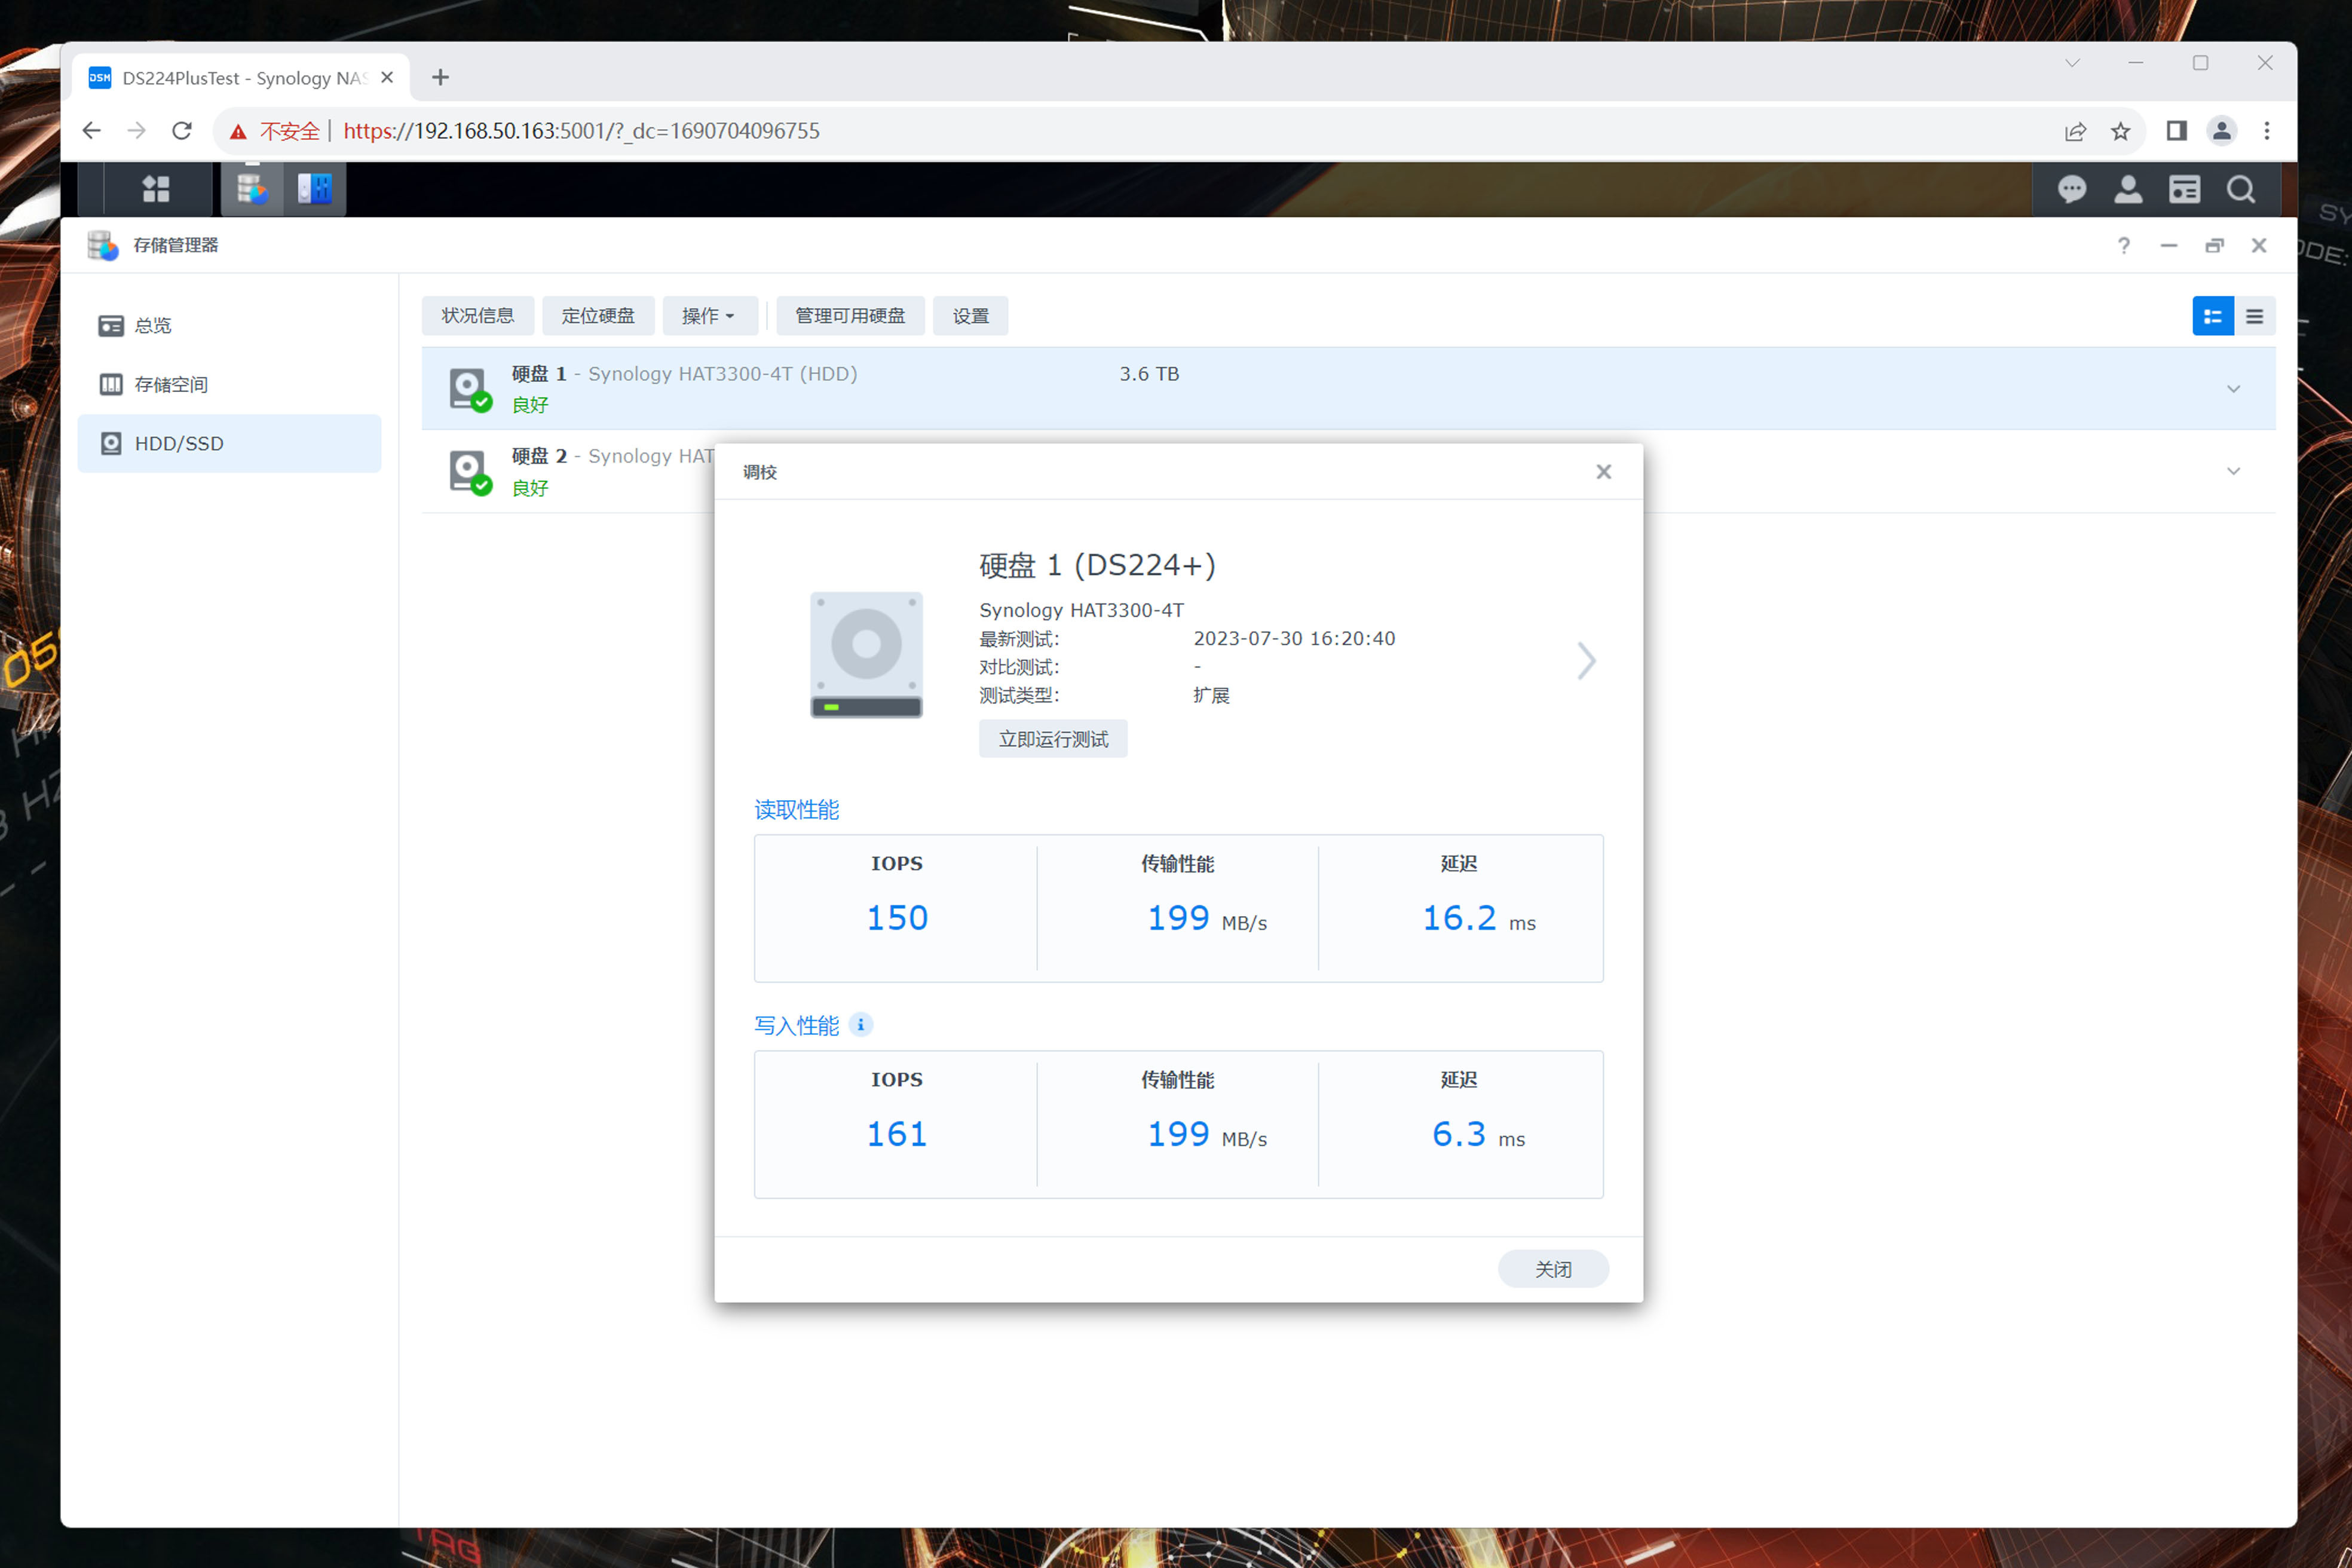This screenshot has width=2352, height=1568.
Task: Open DSM notifications chat bubble icon
Action: coord(2071,189)
